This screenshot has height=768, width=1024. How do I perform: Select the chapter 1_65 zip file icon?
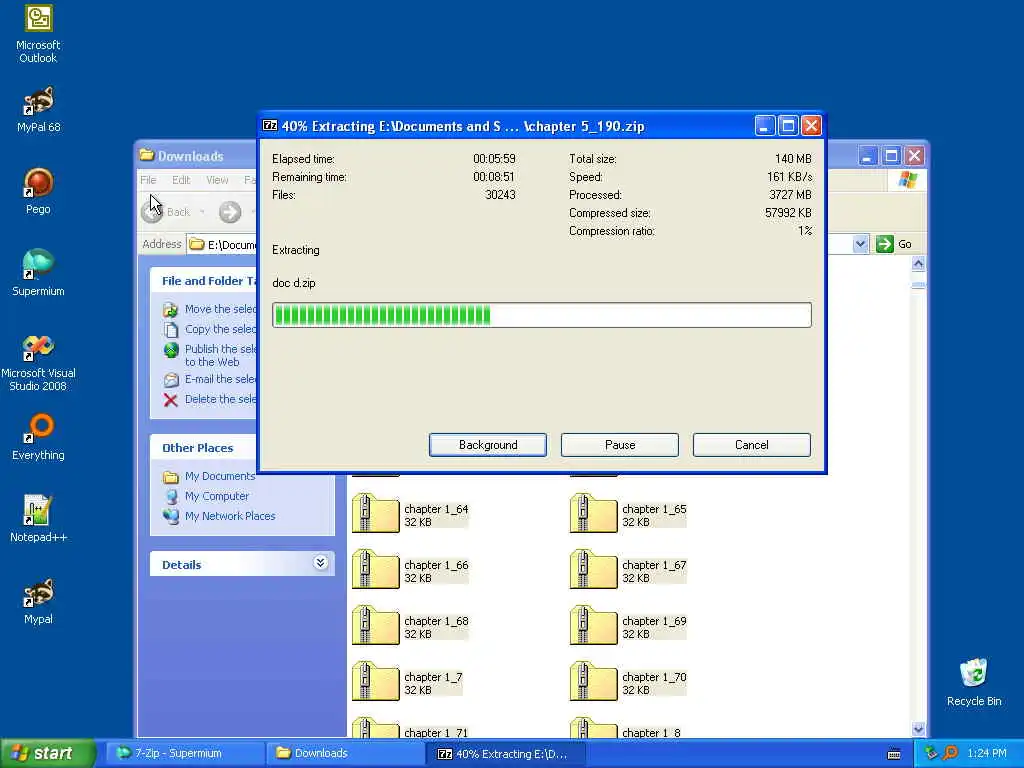(593, 513)
